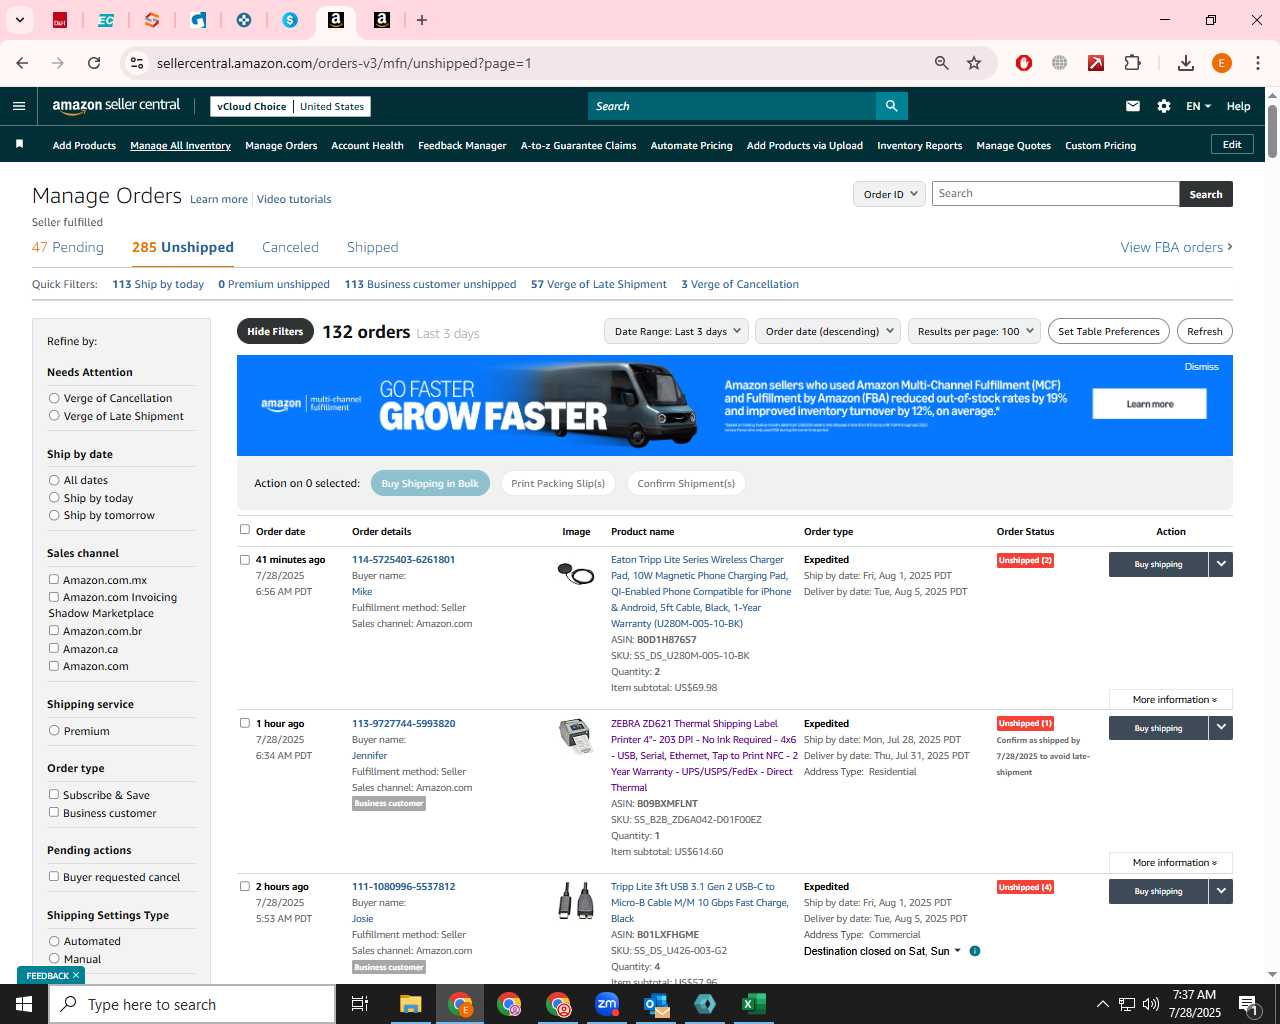This screenshot has width=1280, height=1024.
Task: Switch to the 47 Pending tab
Action: [x=68, y=247]
